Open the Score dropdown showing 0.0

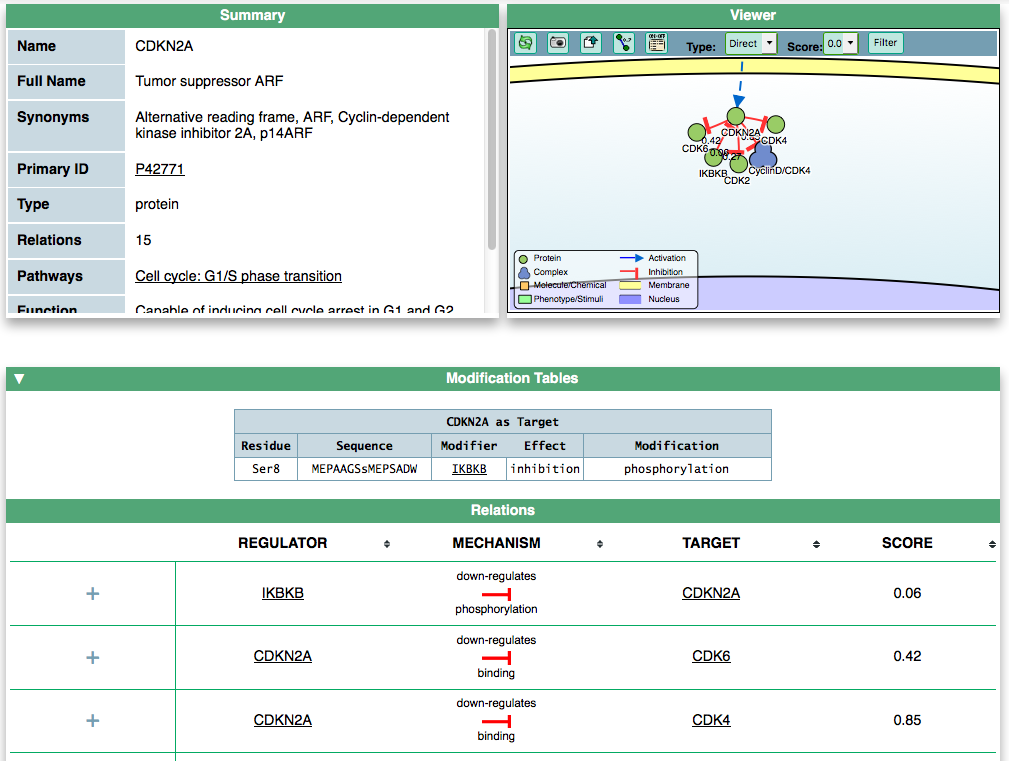[x=841, y=44]
